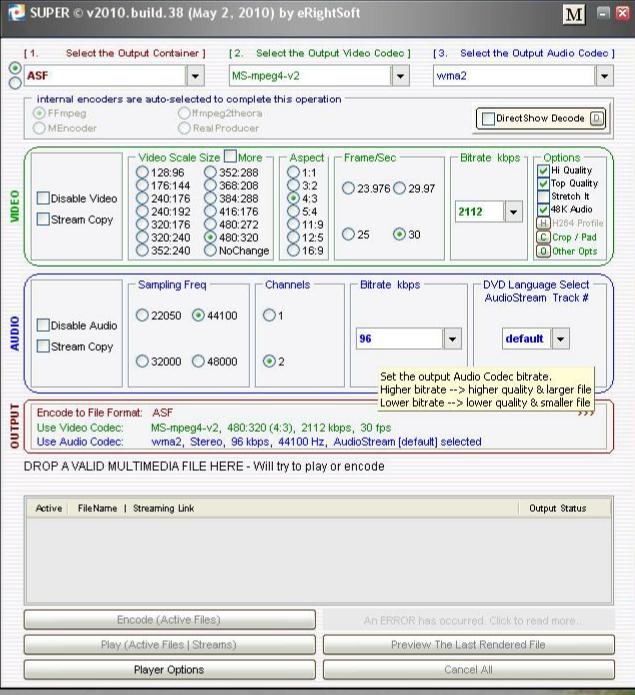This screenshot has height=695, width=635.
Task: Open the Output Container dropdown
Action: click(195, 76)
